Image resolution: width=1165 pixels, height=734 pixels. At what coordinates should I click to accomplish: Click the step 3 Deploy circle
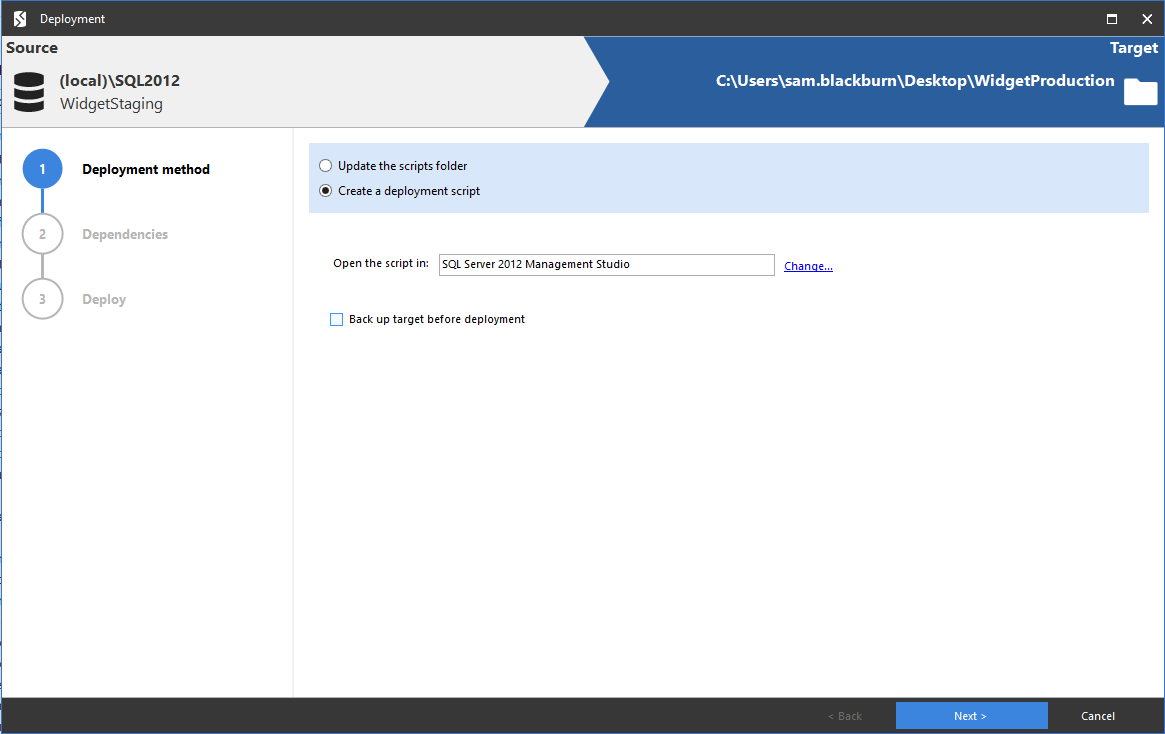(x=42, y=299)
